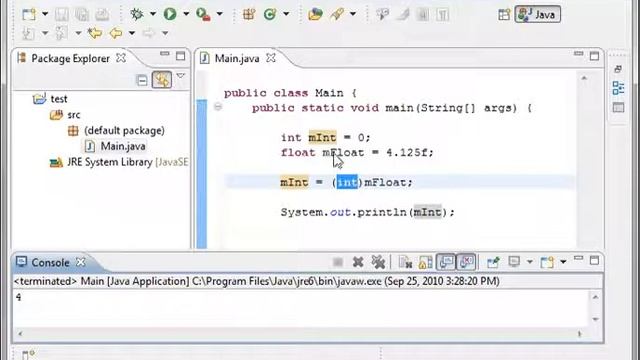The image size is (640, 360).
Task: Click the Console scrollbar down arrow
Action: pos(596,319)
